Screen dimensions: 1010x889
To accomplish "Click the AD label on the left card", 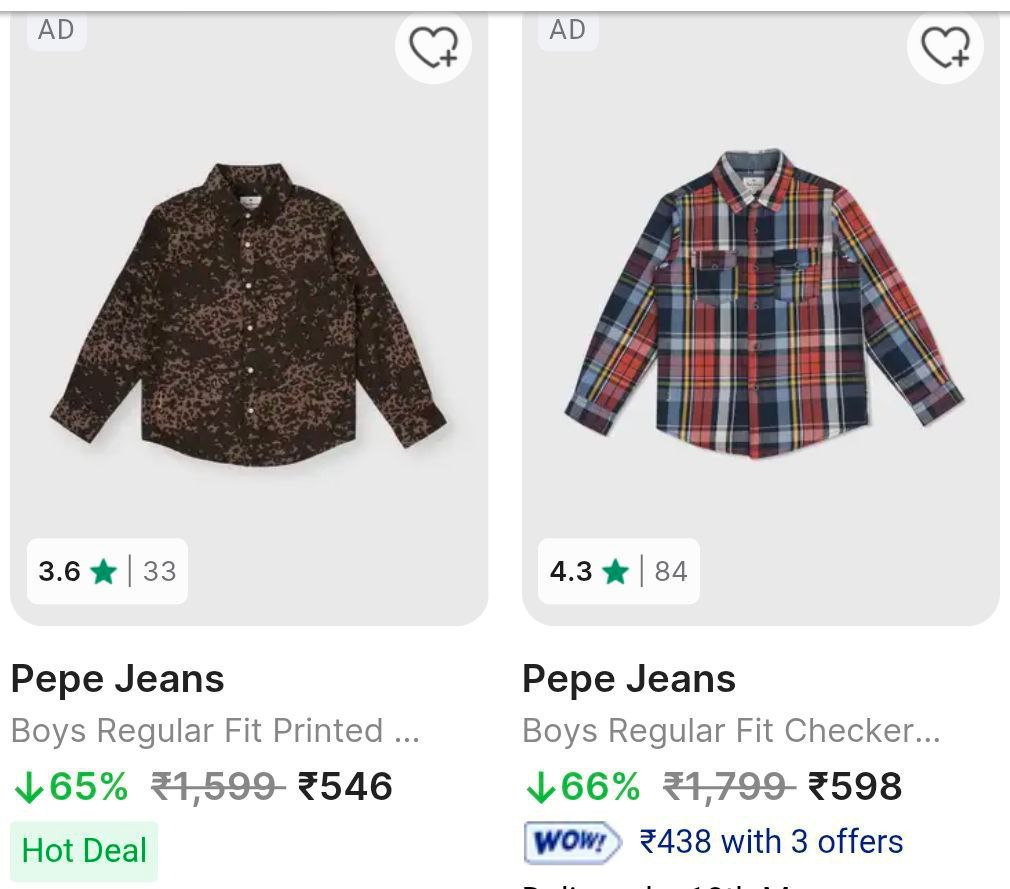I will coord(56,29).
